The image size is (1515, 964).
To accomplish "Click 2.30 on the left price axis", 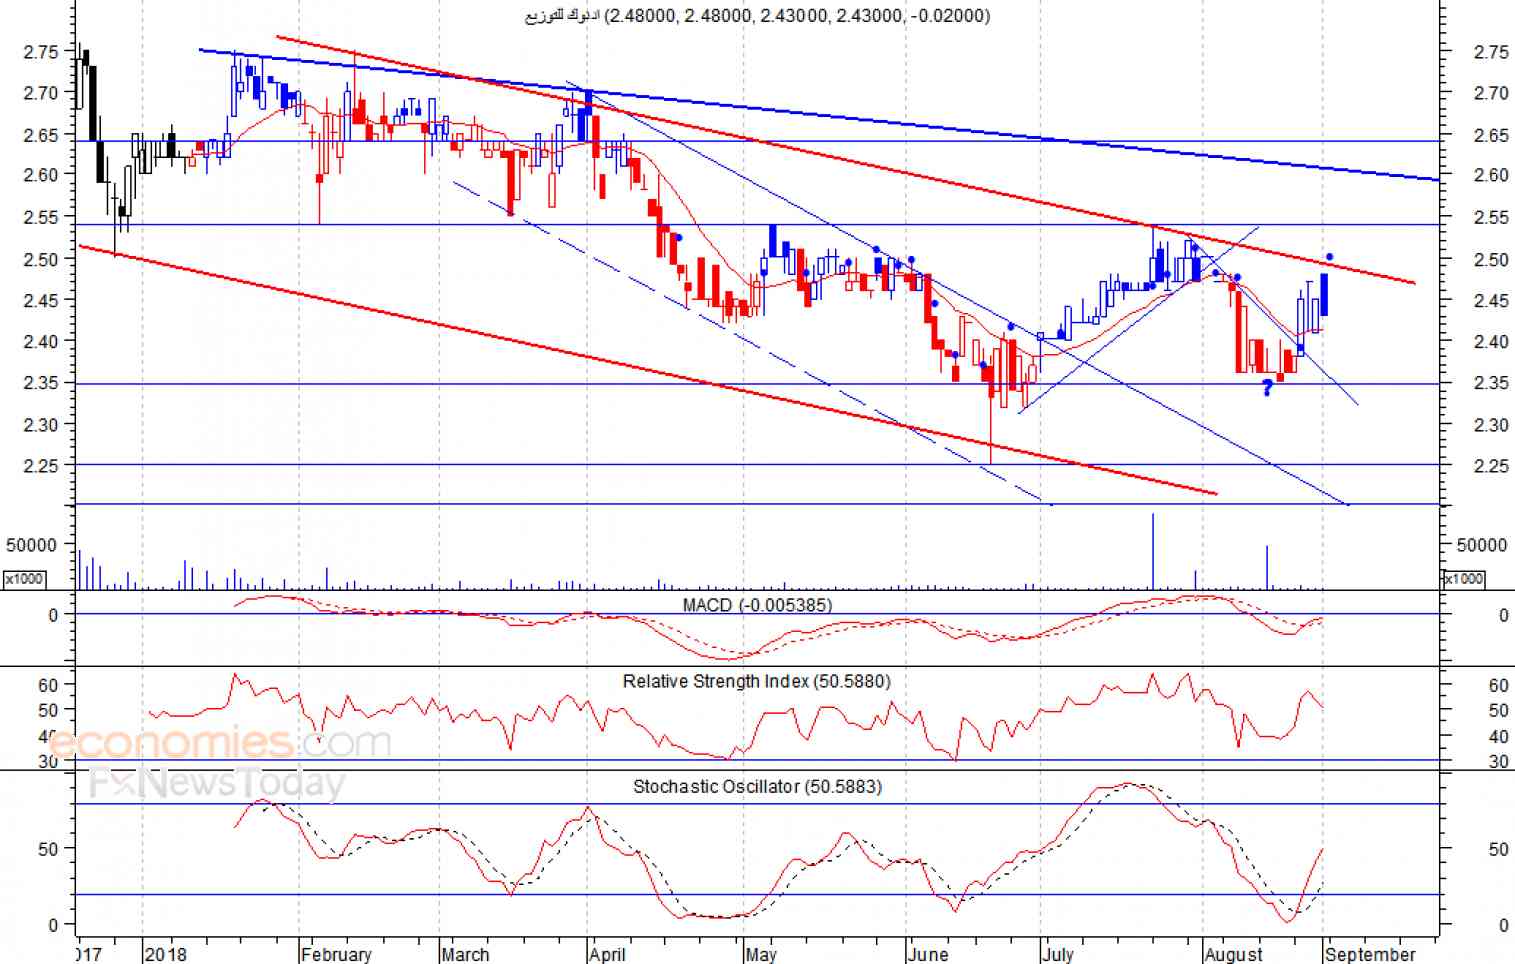I will [41, 424].
